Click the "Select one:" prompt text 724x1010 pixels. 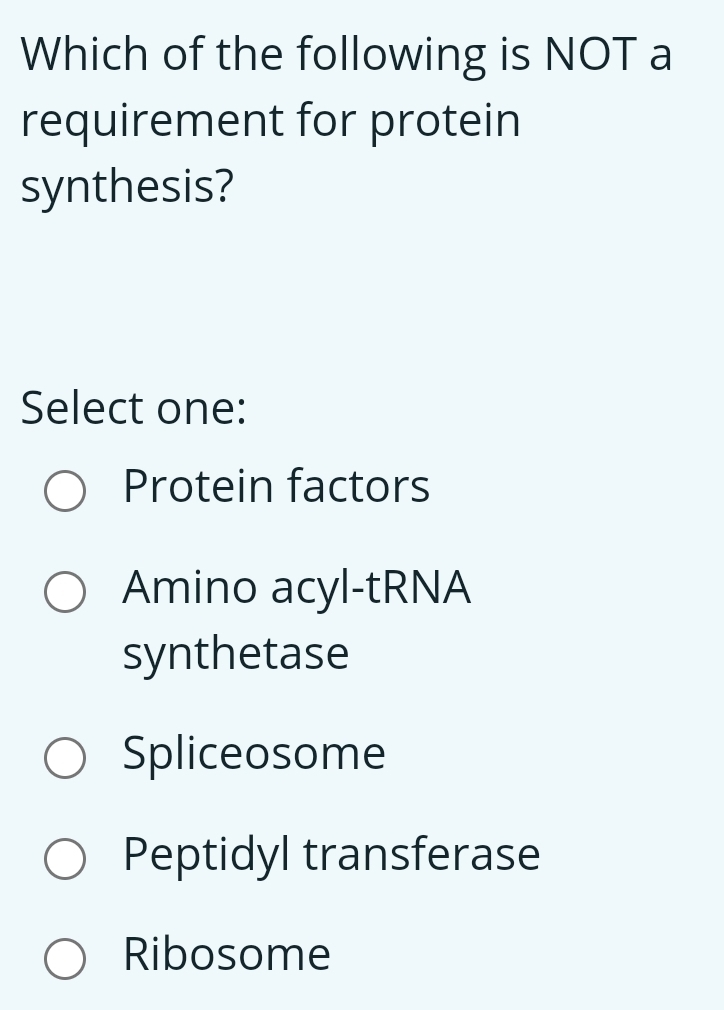coord(134,408)
